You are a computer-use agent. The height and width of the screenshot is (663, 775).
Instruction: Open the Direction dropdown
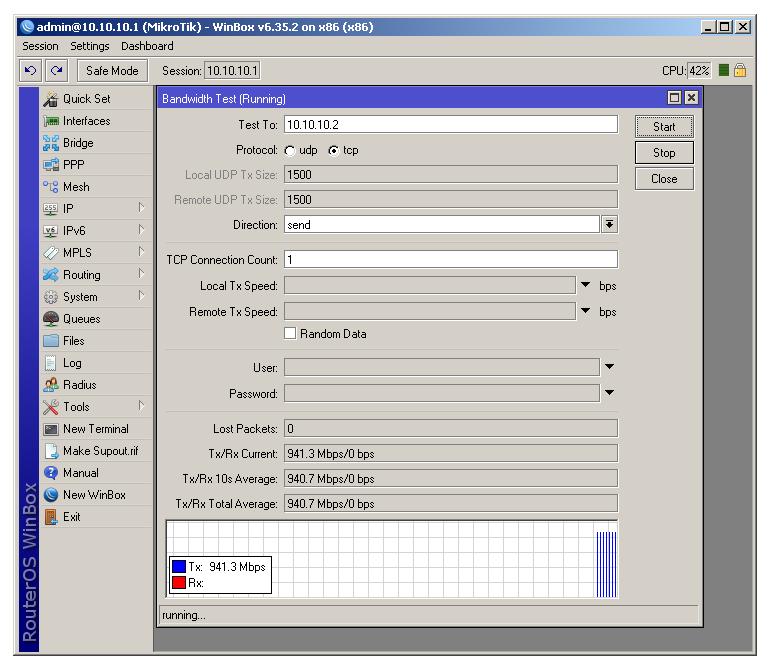click(609, 225)
